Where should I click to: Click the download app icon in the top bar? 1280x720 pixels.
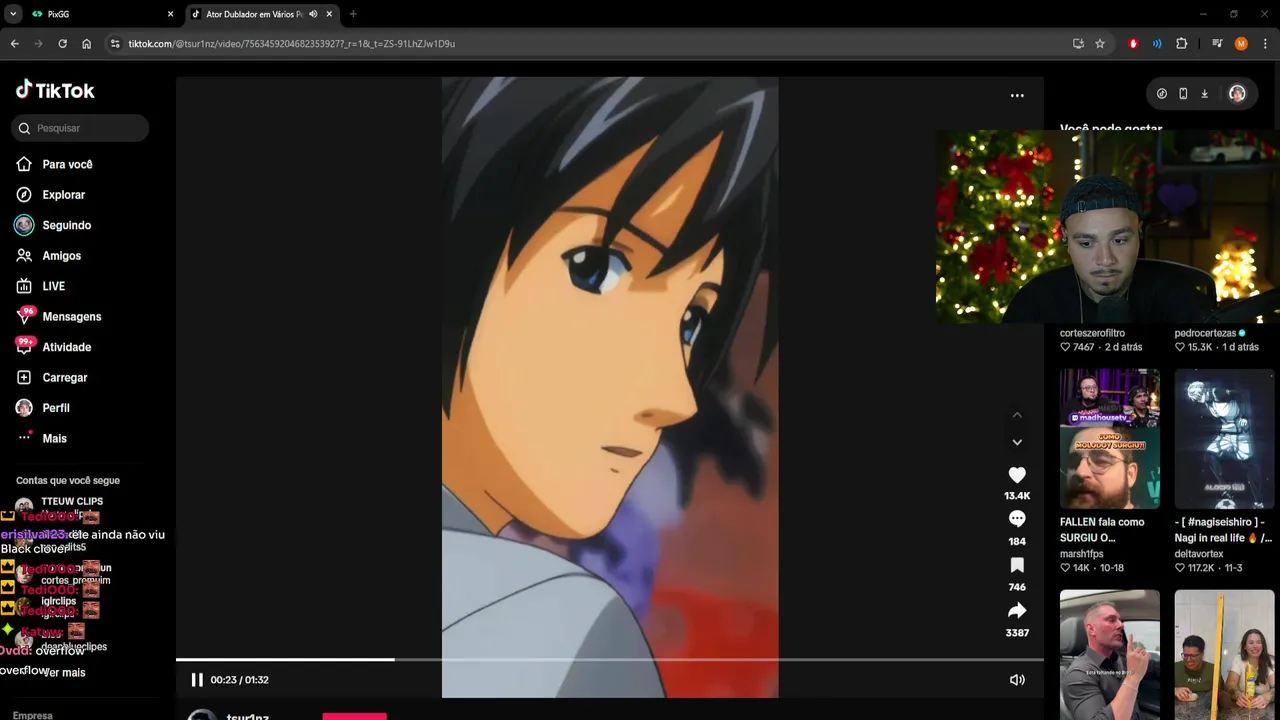click(x=1204, y=93)
